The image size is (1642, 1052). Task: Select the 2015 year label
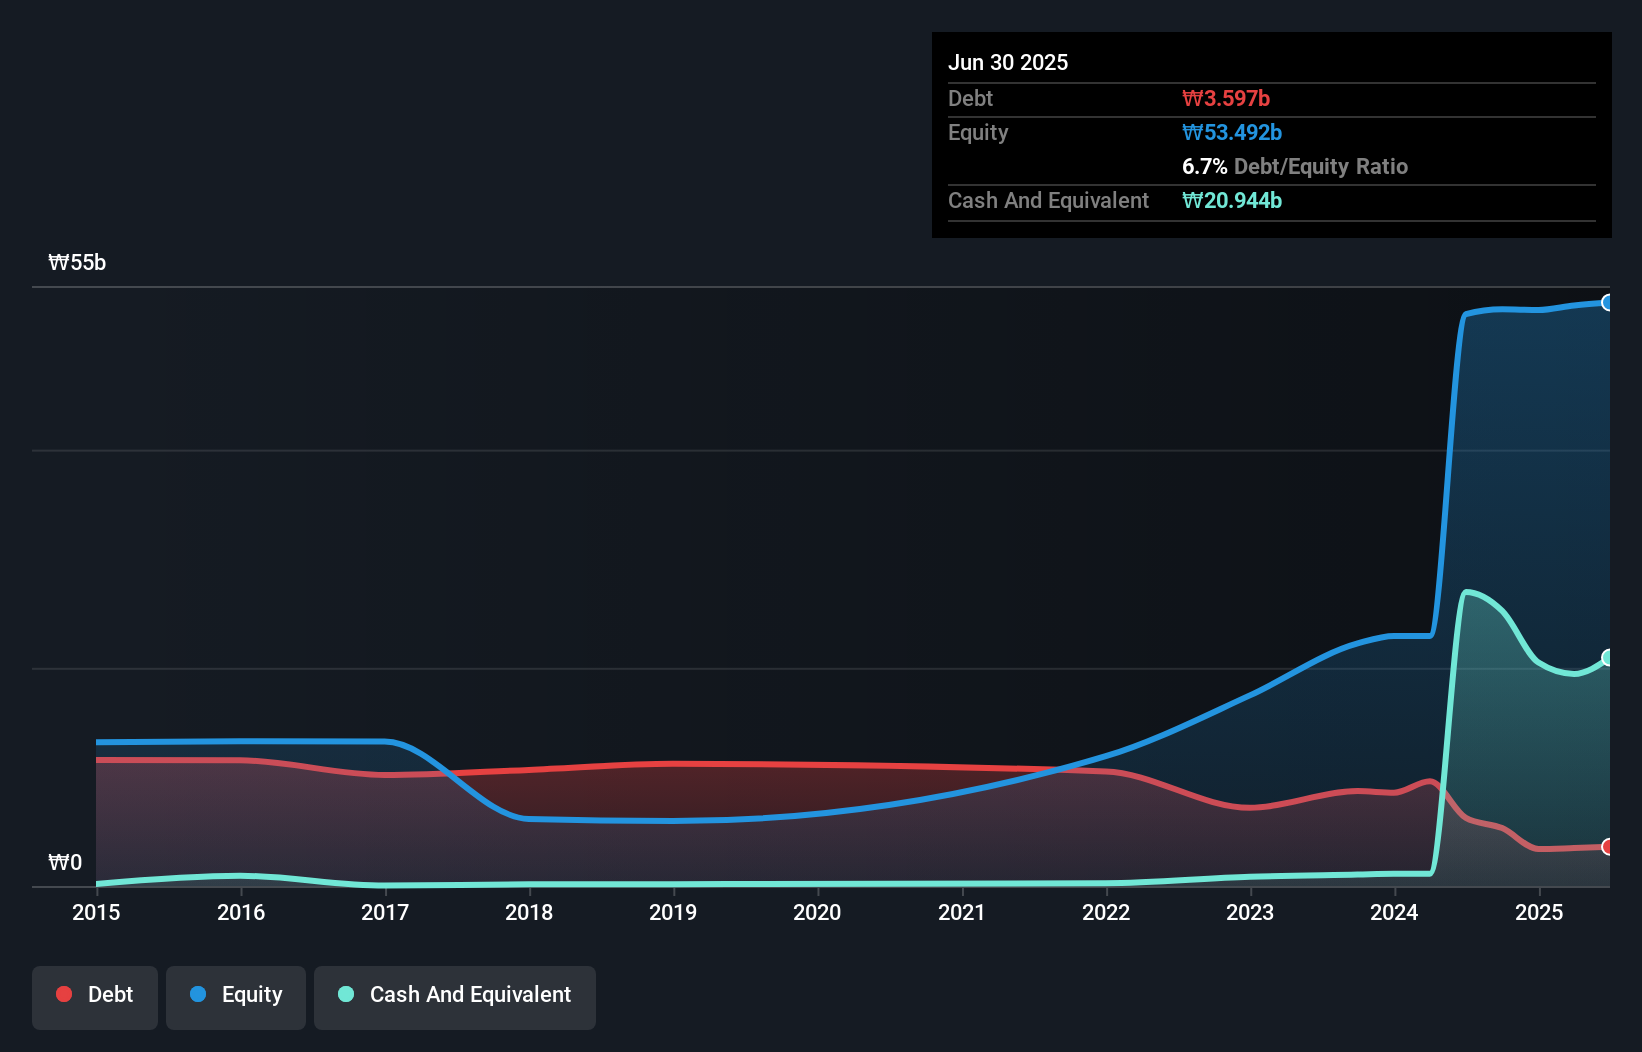[x=95, y=912]
